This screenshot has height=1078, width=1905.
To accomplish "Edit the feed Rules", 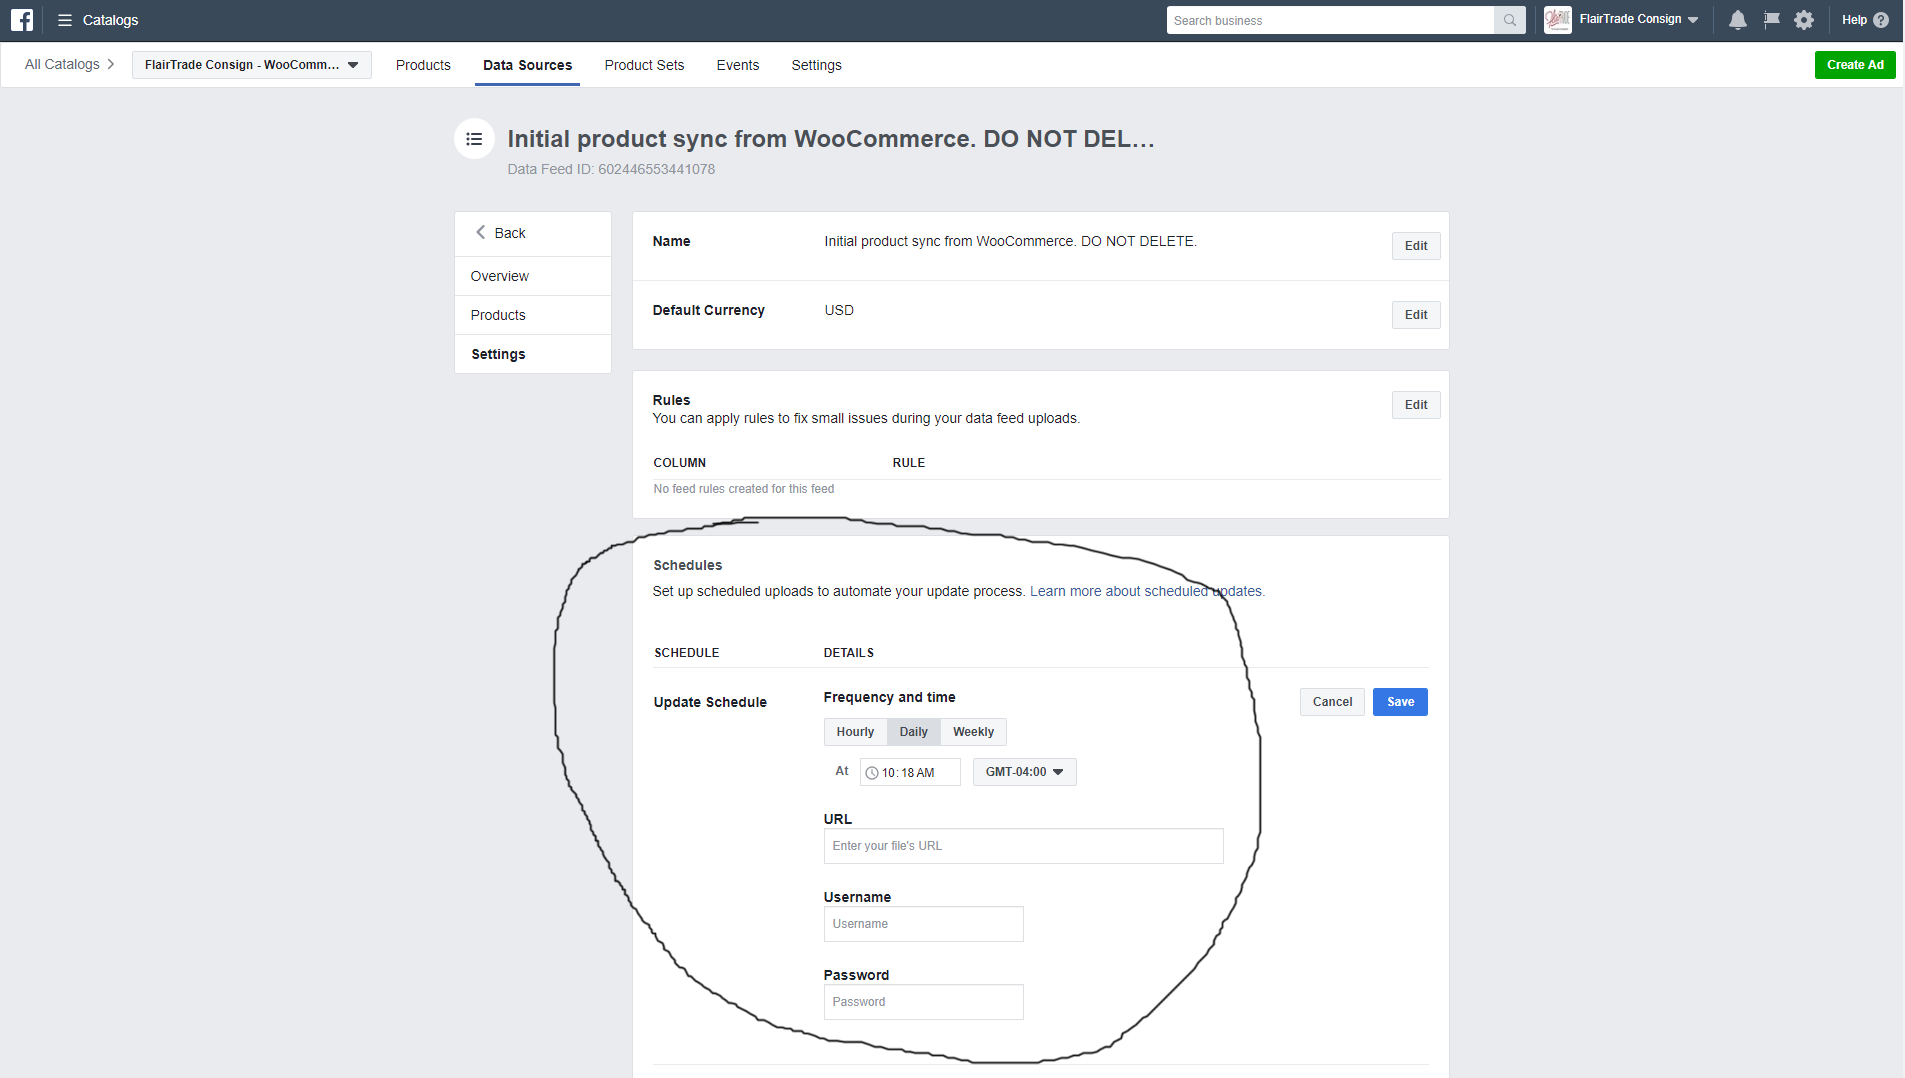I will [1416, 405].
